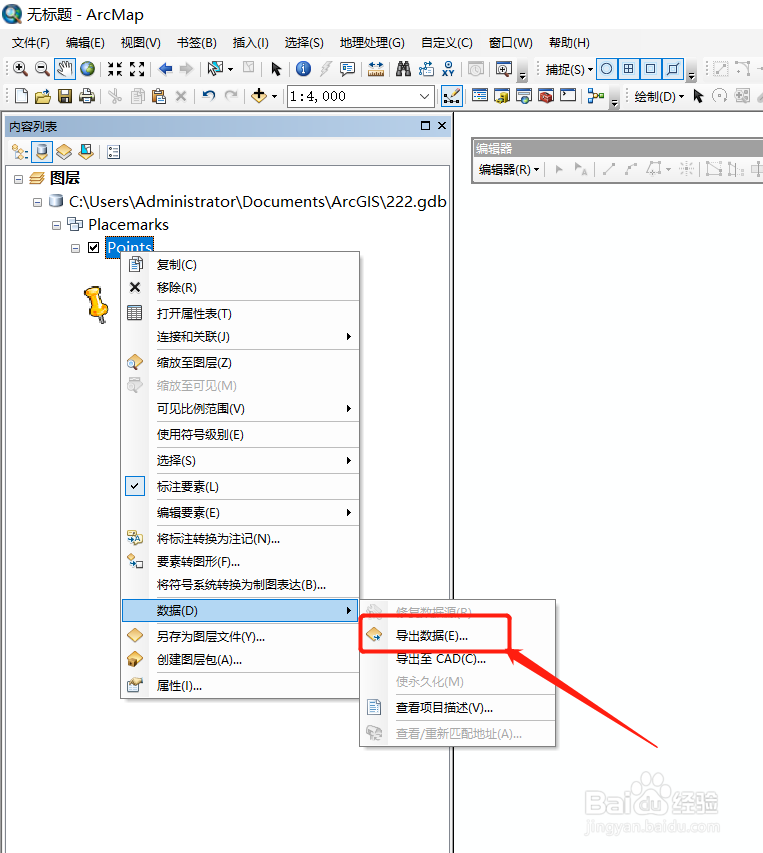The width and height of the screenshot is (763, 853).
Task: Select the Identify info tool
Action: click(303, 69)
